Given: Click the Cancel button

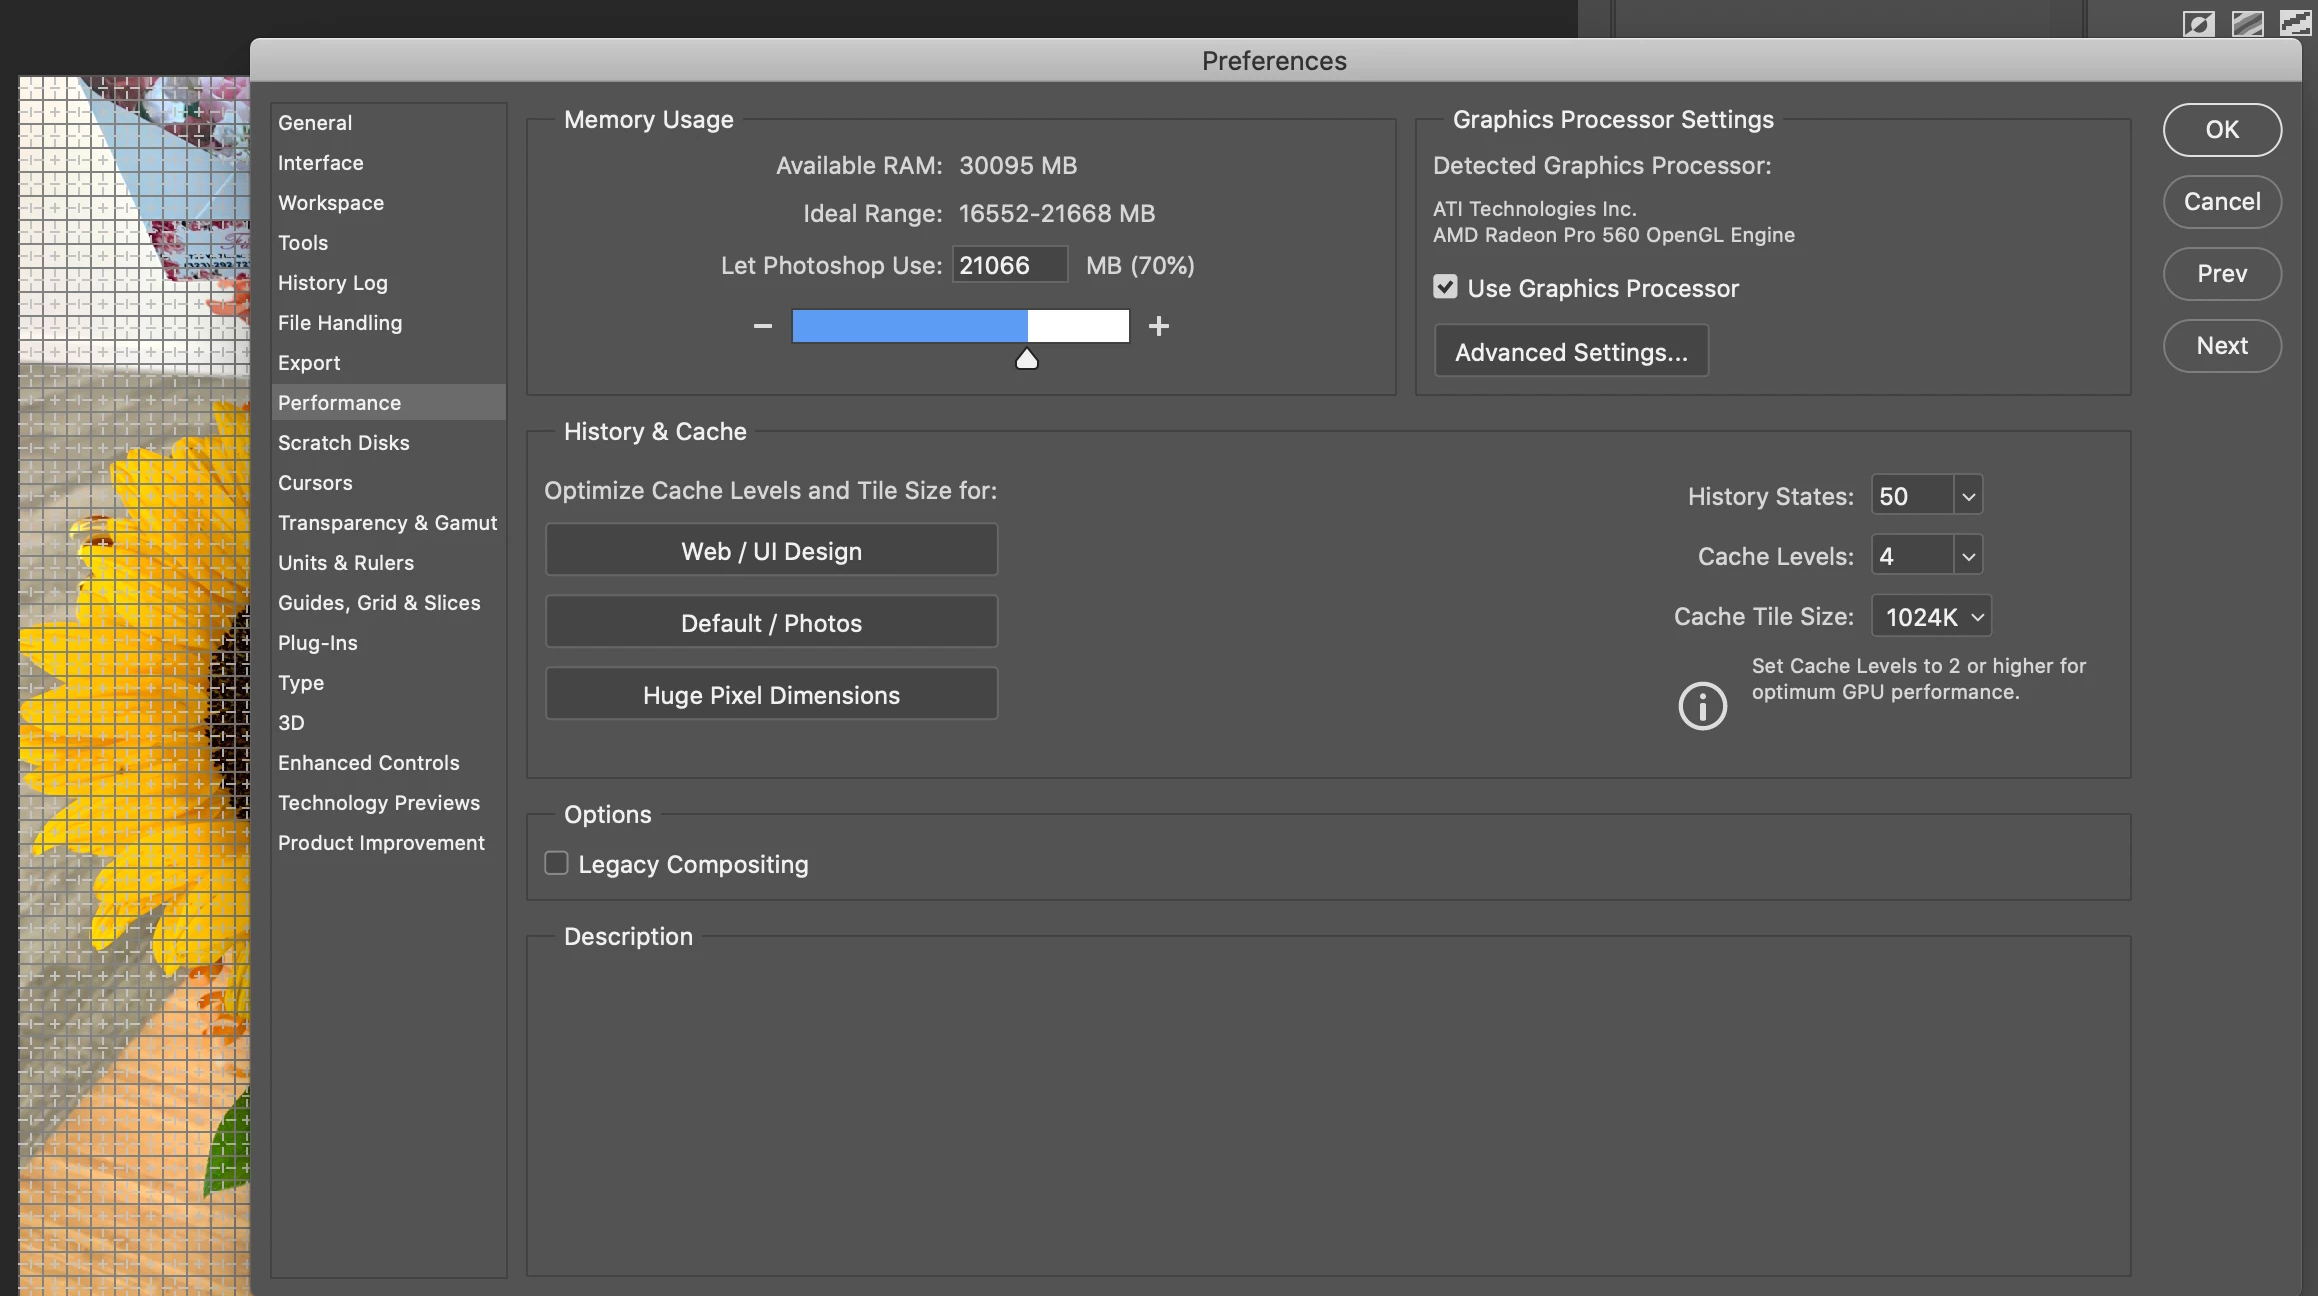Looking at the screenshot, I should (2222, 202).
